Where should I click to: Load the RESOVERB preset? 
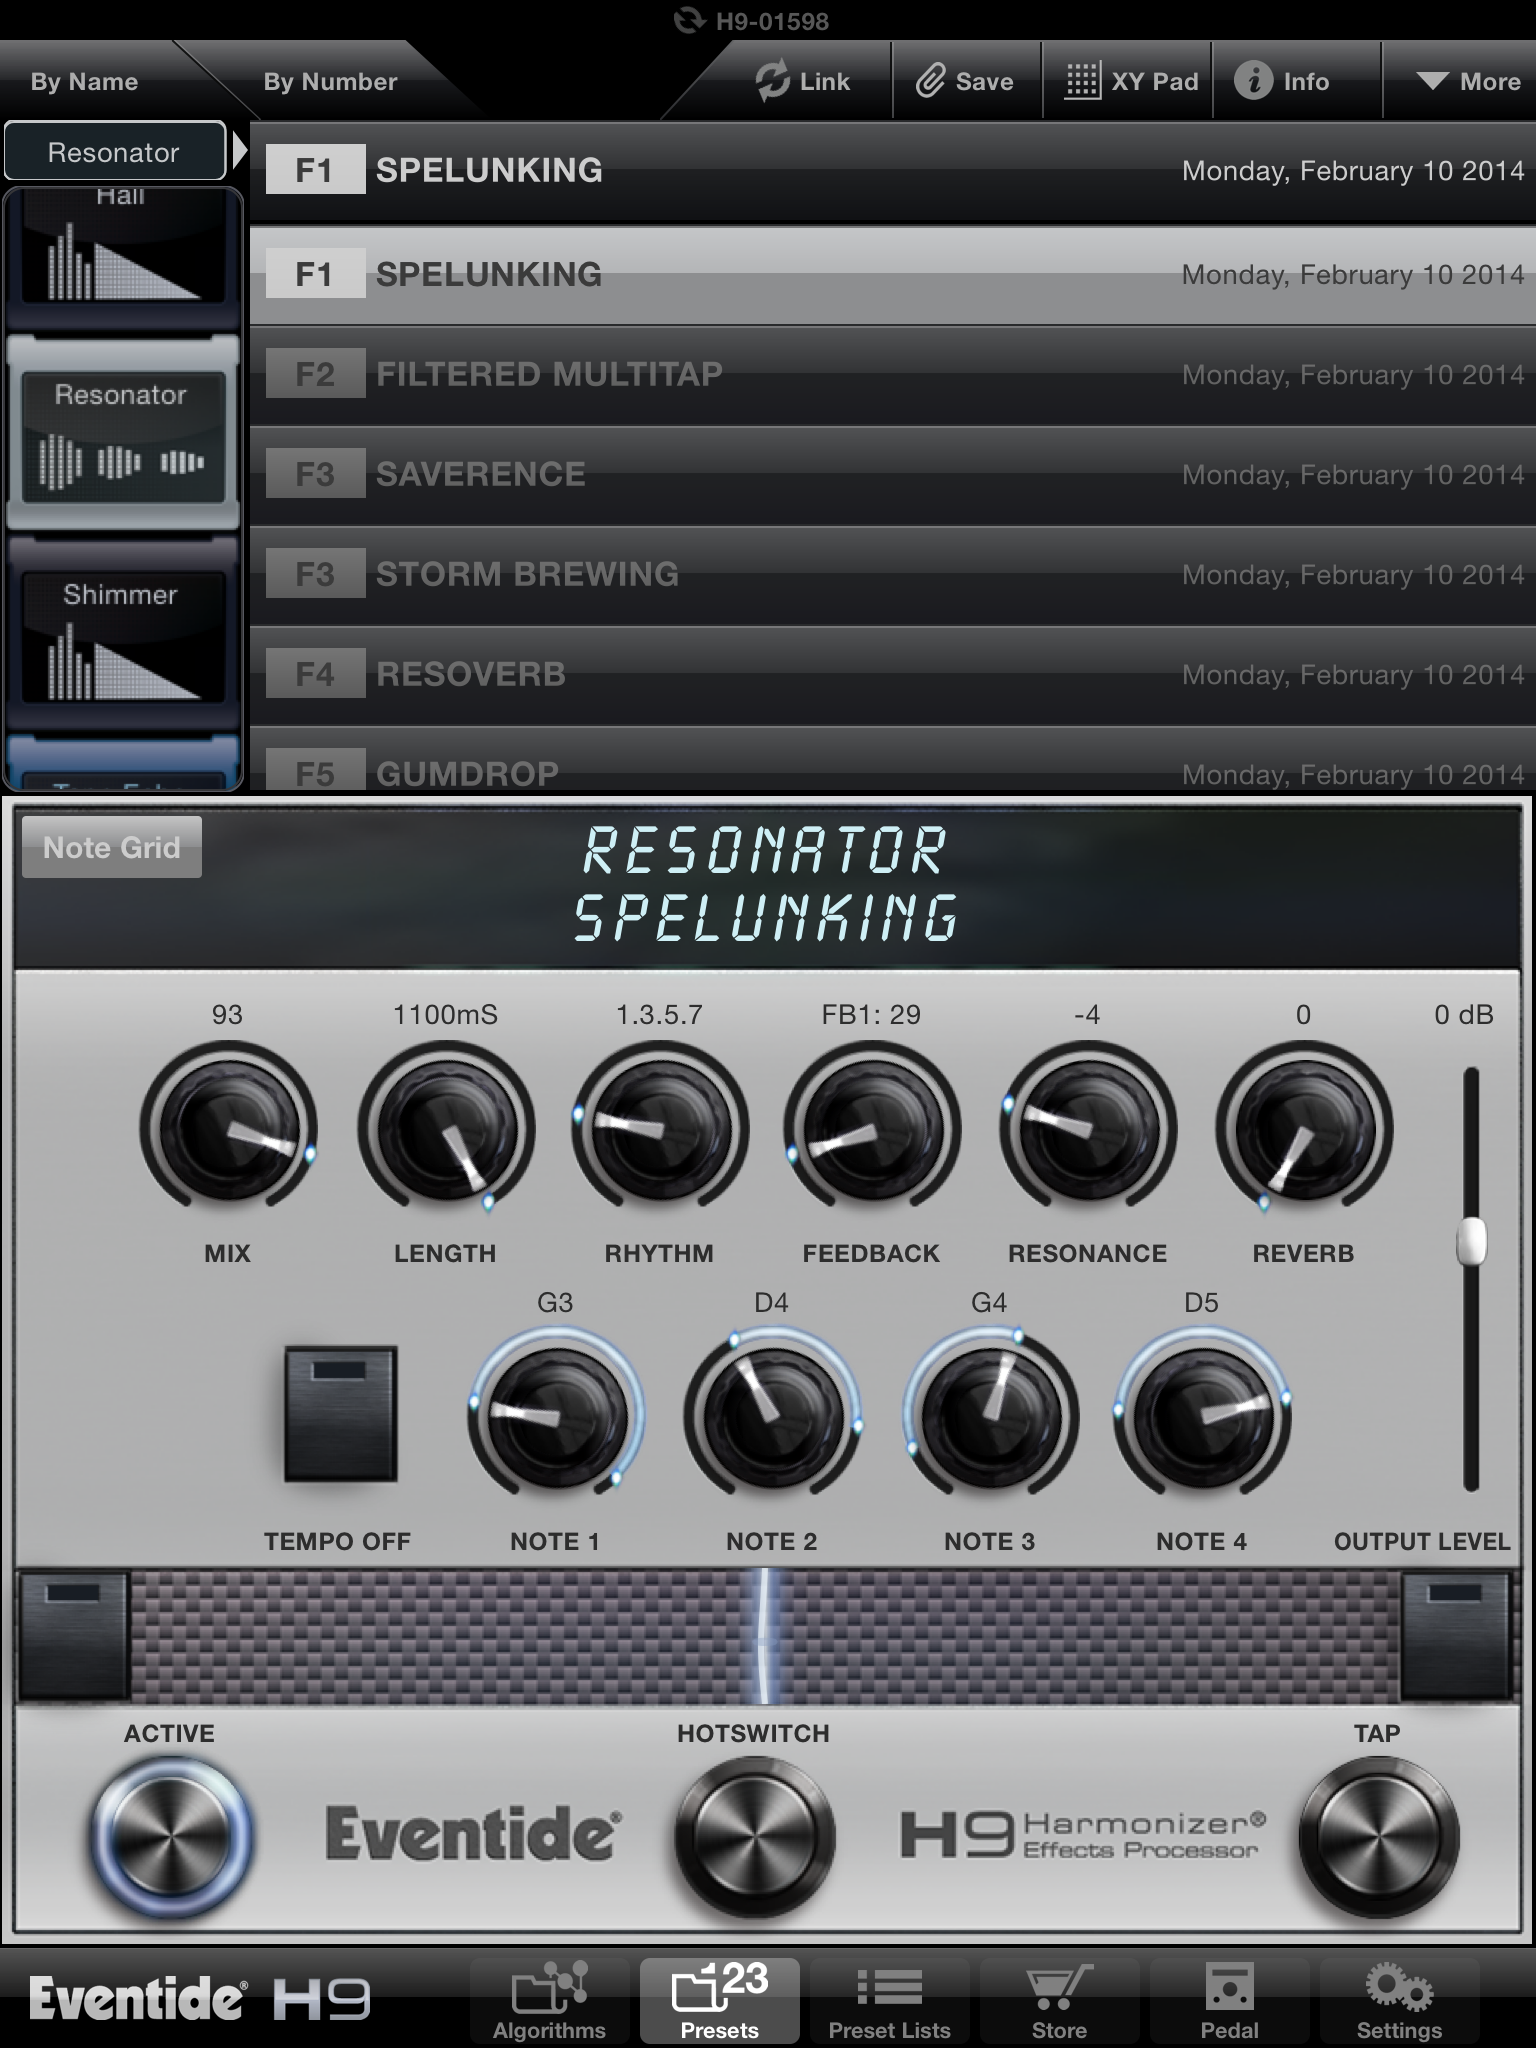(x=892, y=675)
